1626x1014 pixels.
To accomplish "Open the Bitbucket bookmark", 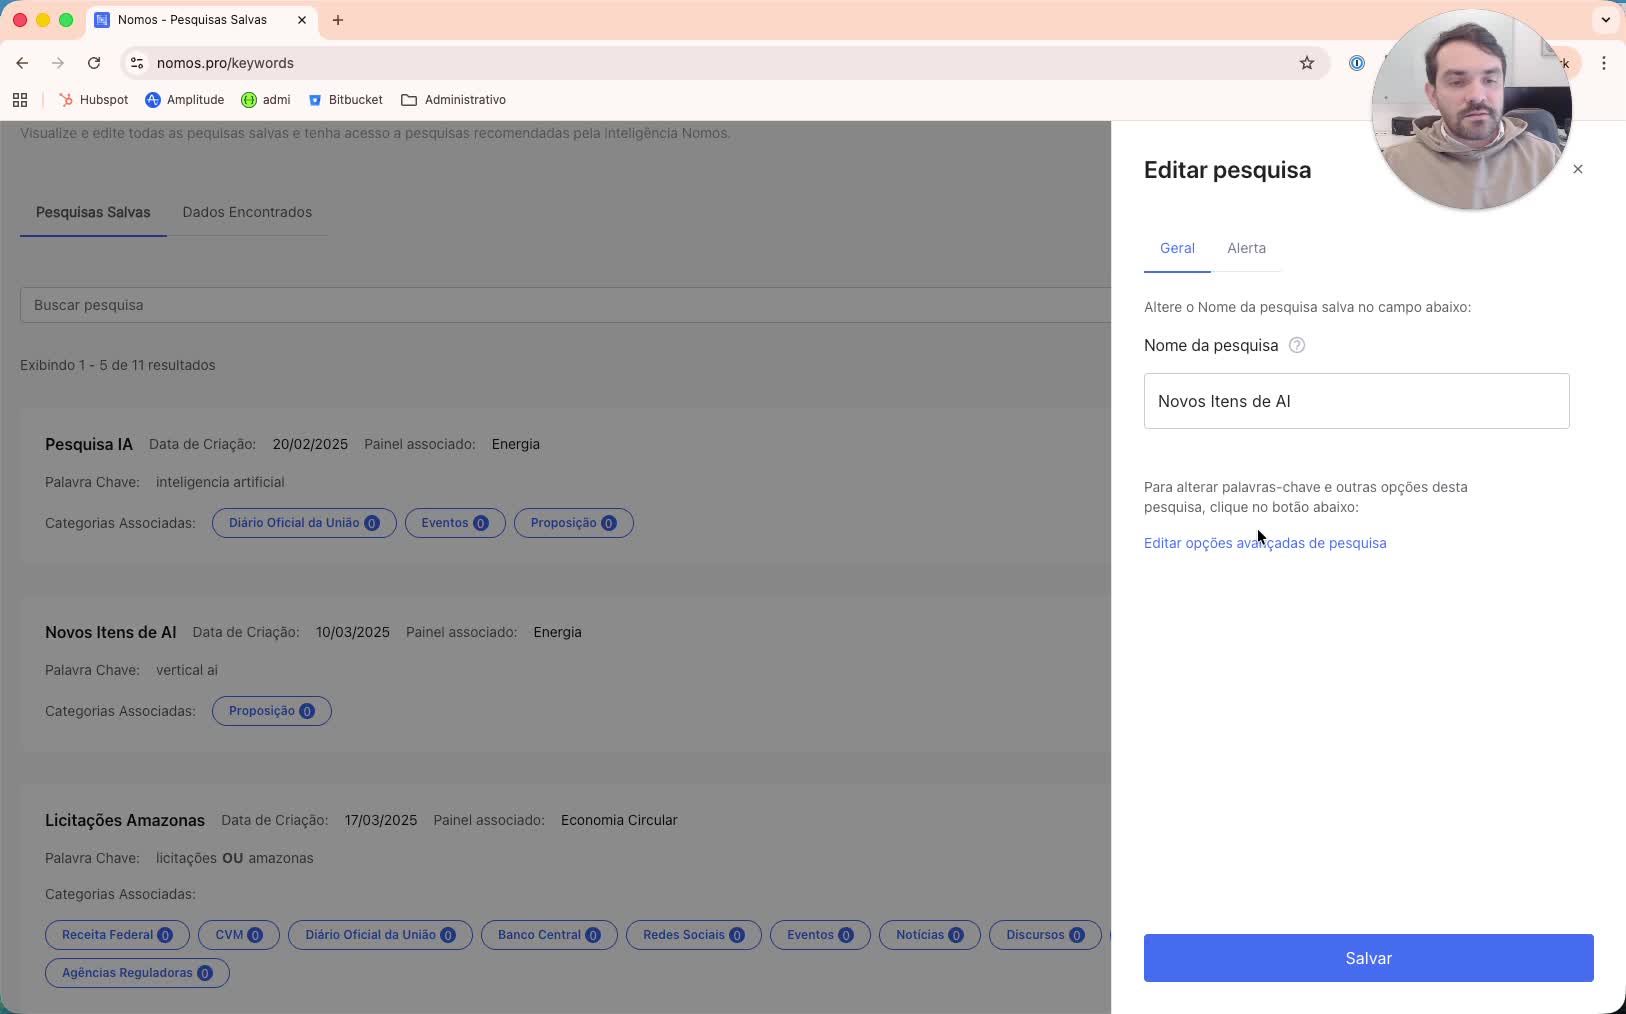I will pyautogui.click(x=346, y=100).
